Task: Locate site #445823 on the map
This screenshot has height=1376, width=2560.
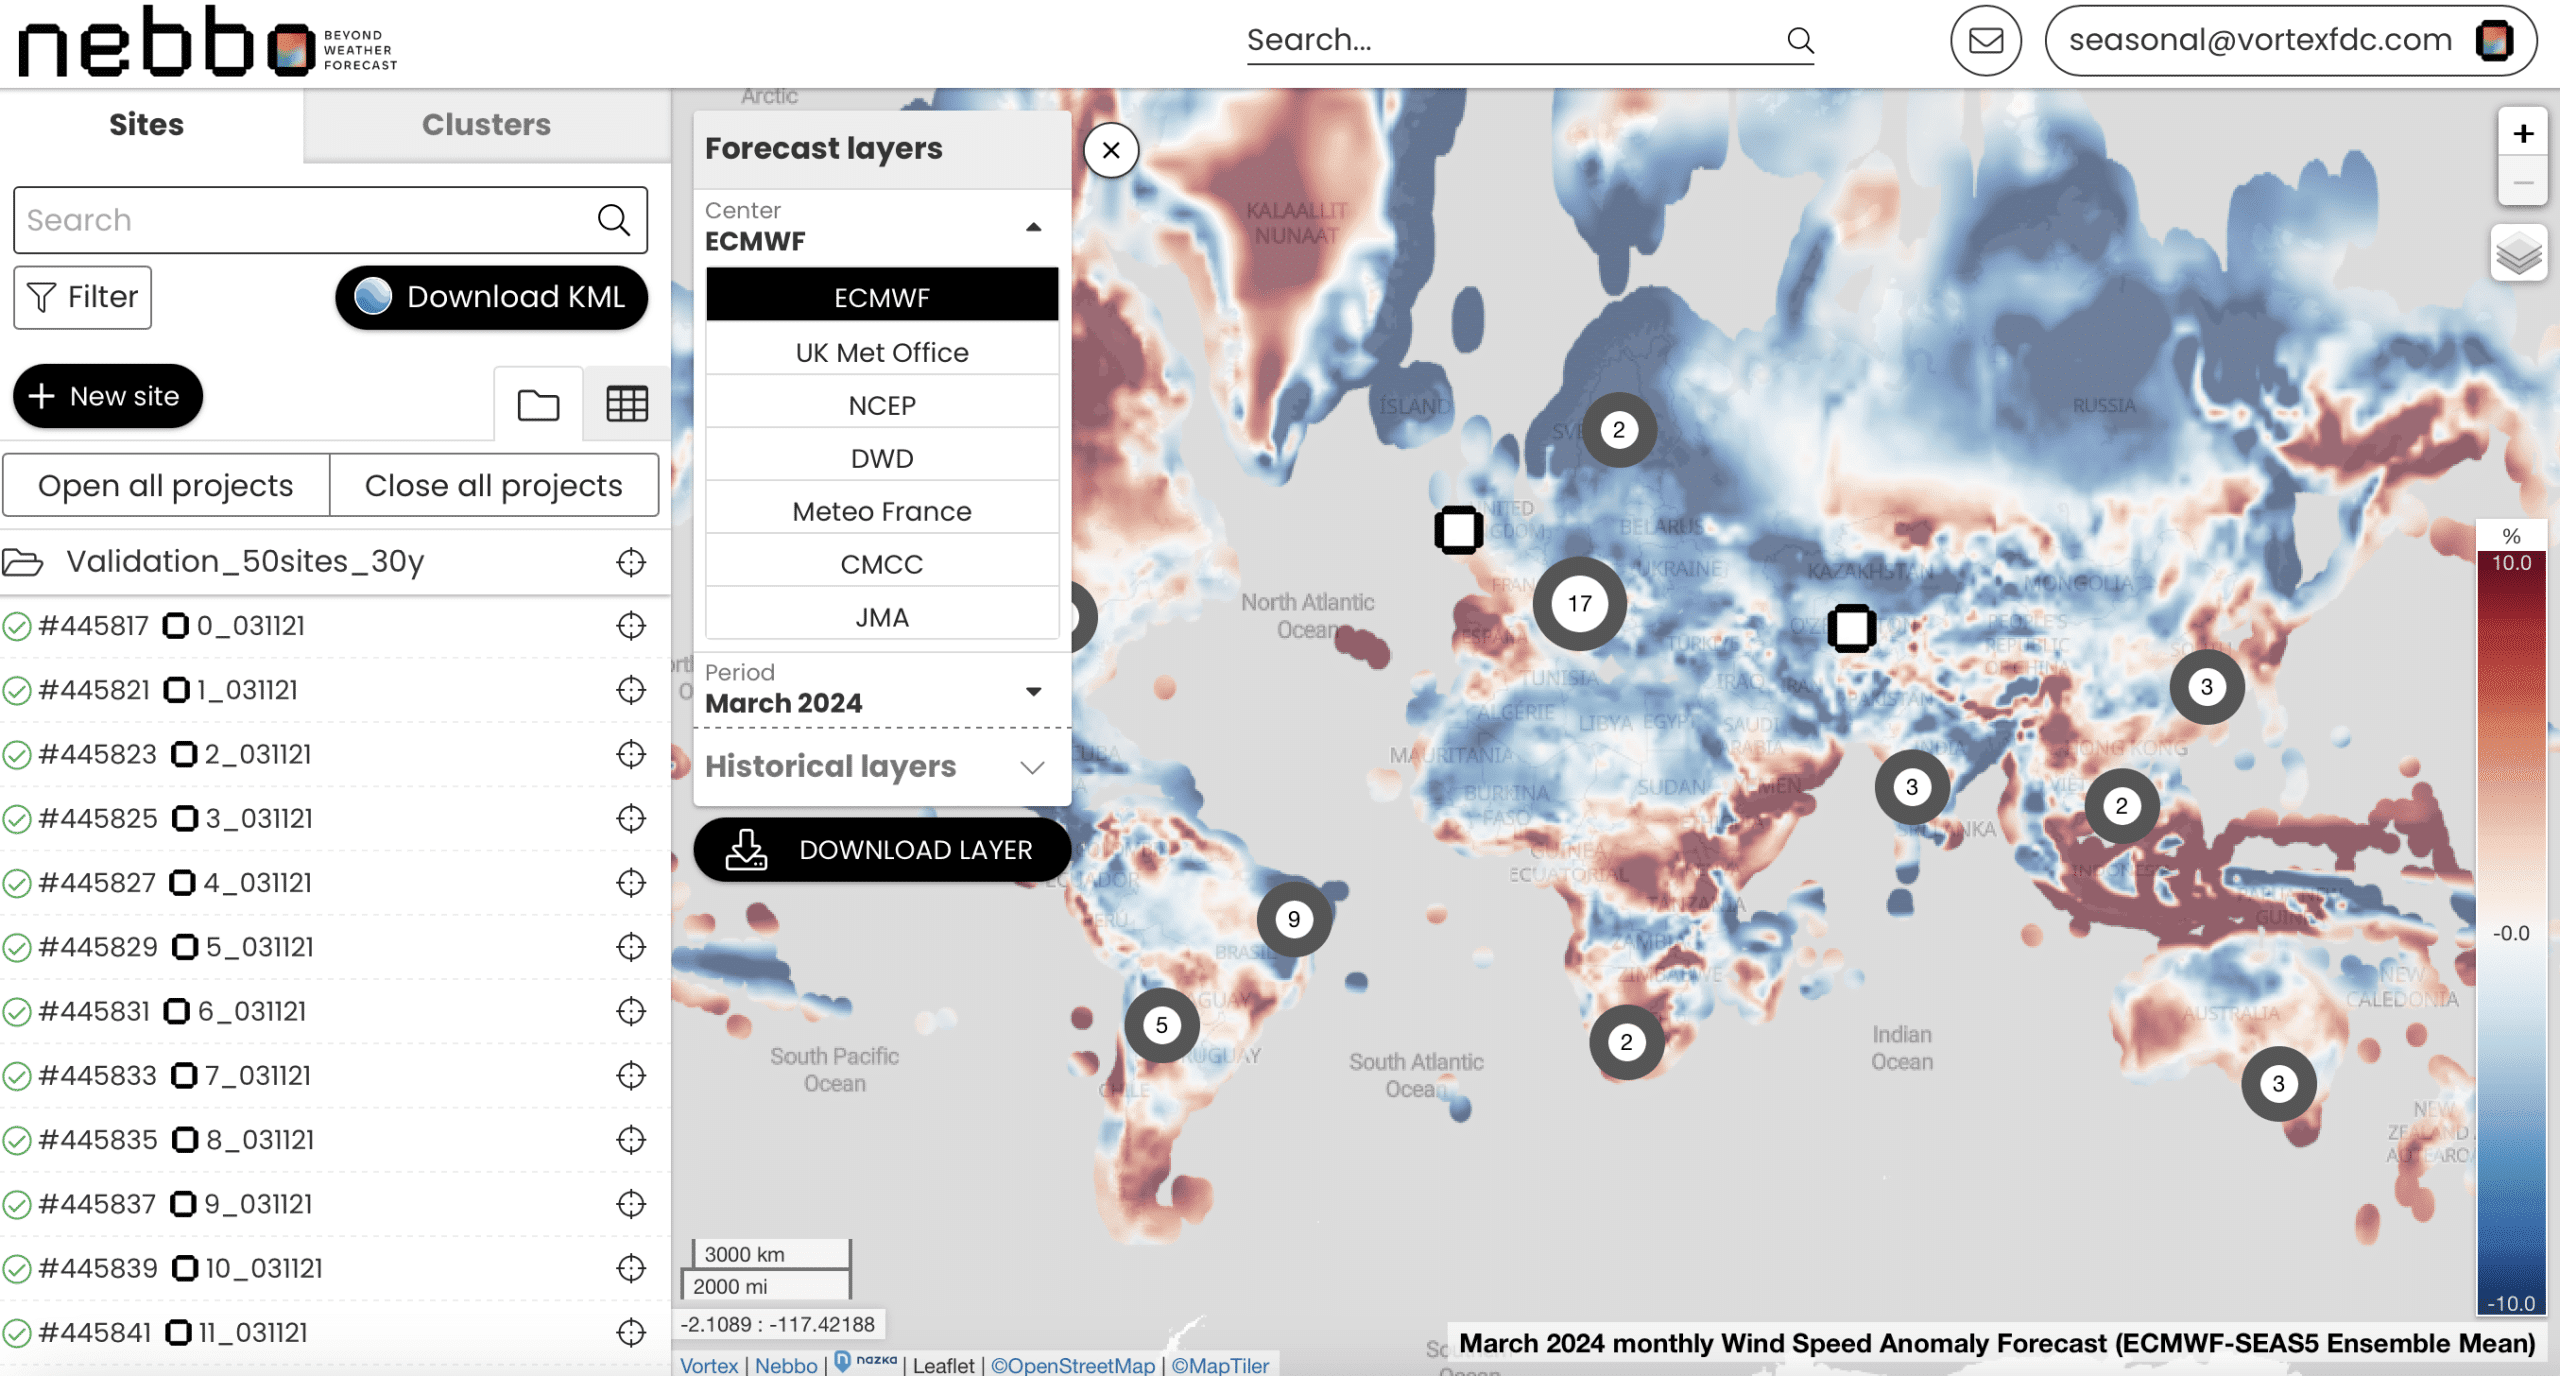Action: 631,754
